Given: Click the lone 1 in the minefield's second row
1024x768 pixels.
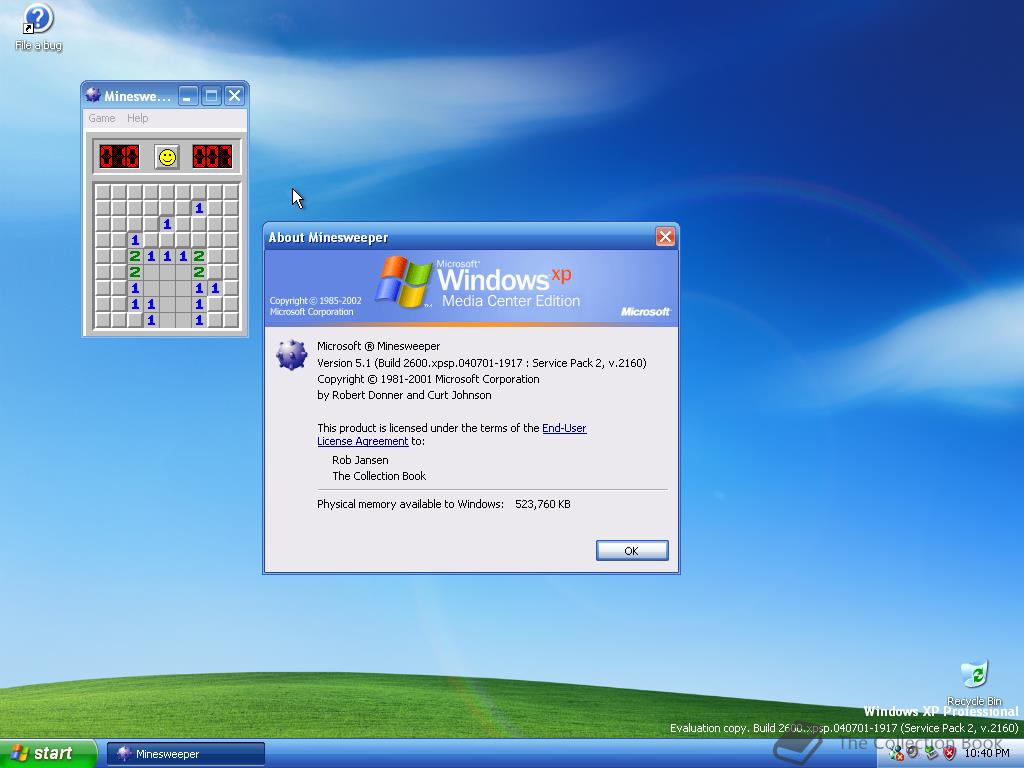Looking at the screenshot, I should [199, 208].
